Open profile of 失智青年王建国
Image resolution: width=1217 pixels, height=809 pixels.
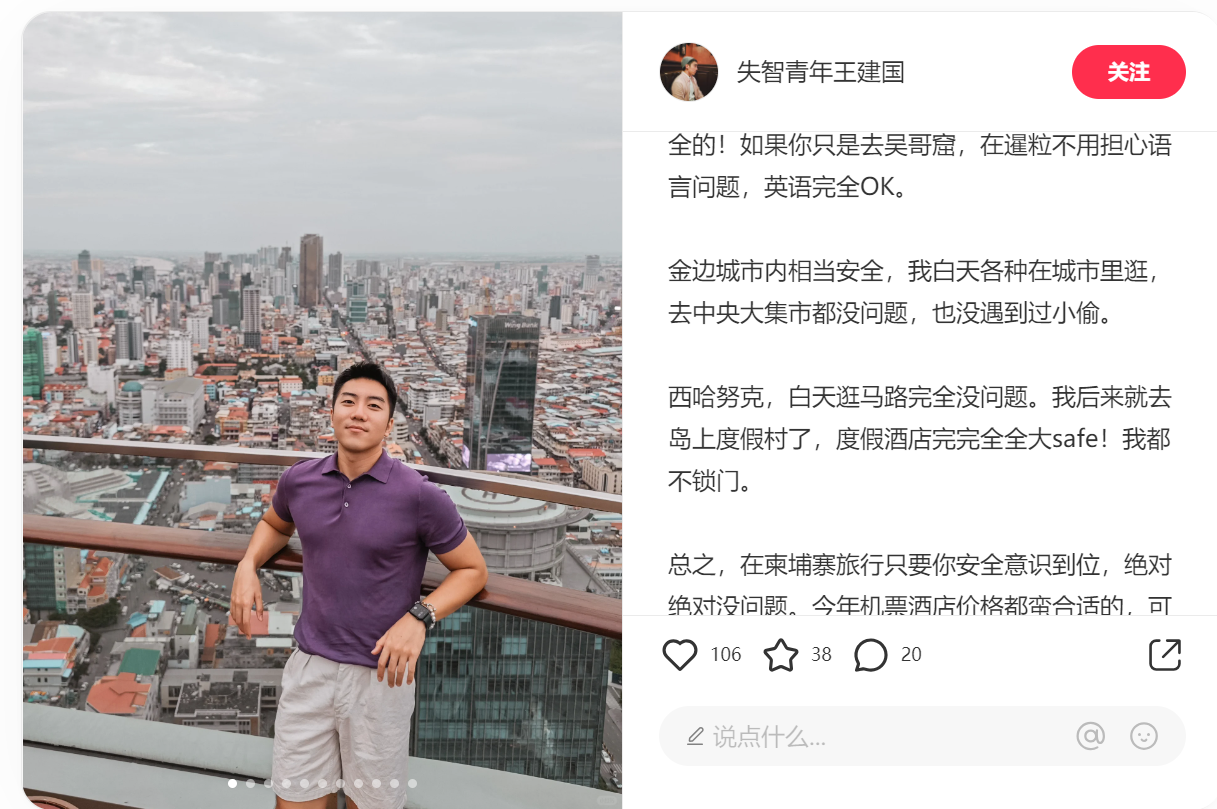click(820, 72)
